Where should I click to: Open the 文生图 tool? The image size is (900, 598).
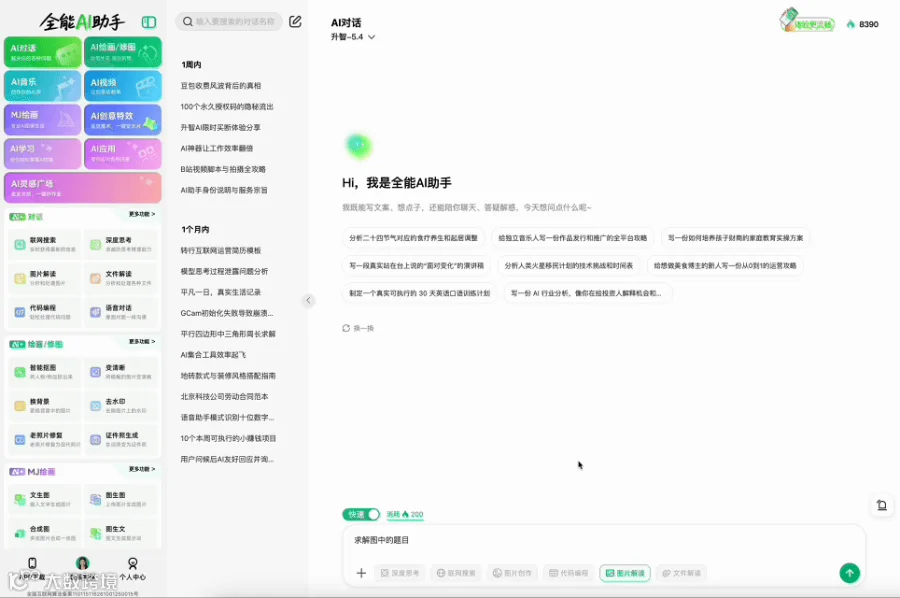(45, 499)
